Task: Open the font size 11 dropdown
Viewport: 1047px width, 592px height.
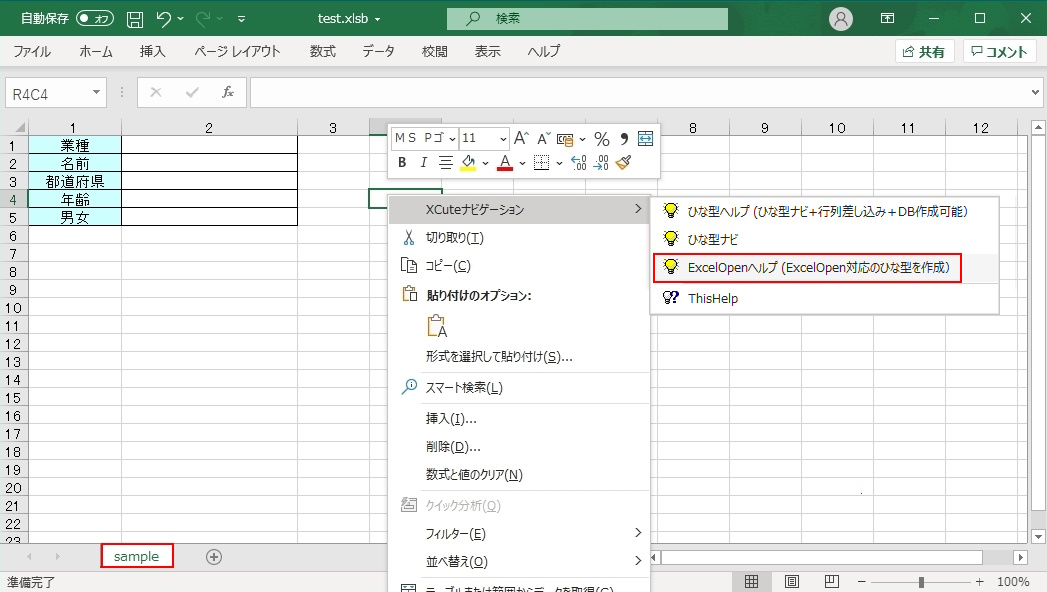Action: point(503,138)
